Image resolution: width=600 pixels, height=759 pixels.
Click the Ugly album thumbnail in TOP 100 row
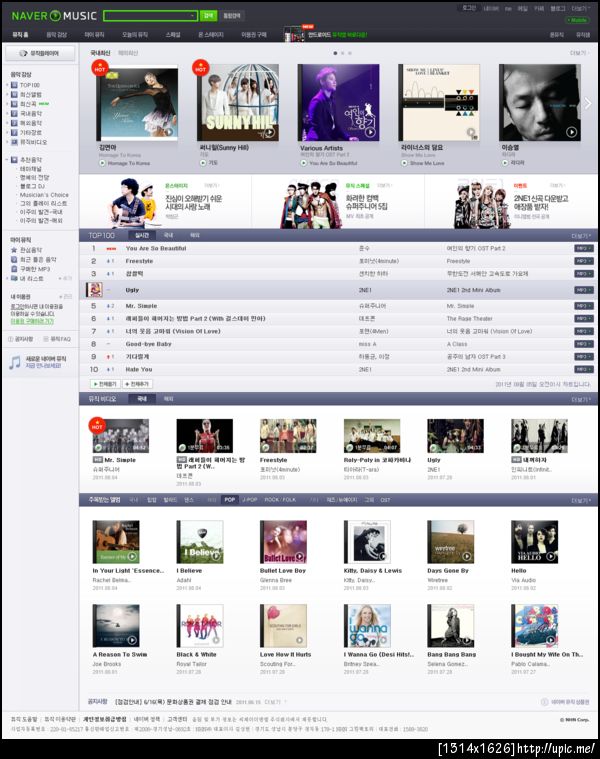coord(94,289)
